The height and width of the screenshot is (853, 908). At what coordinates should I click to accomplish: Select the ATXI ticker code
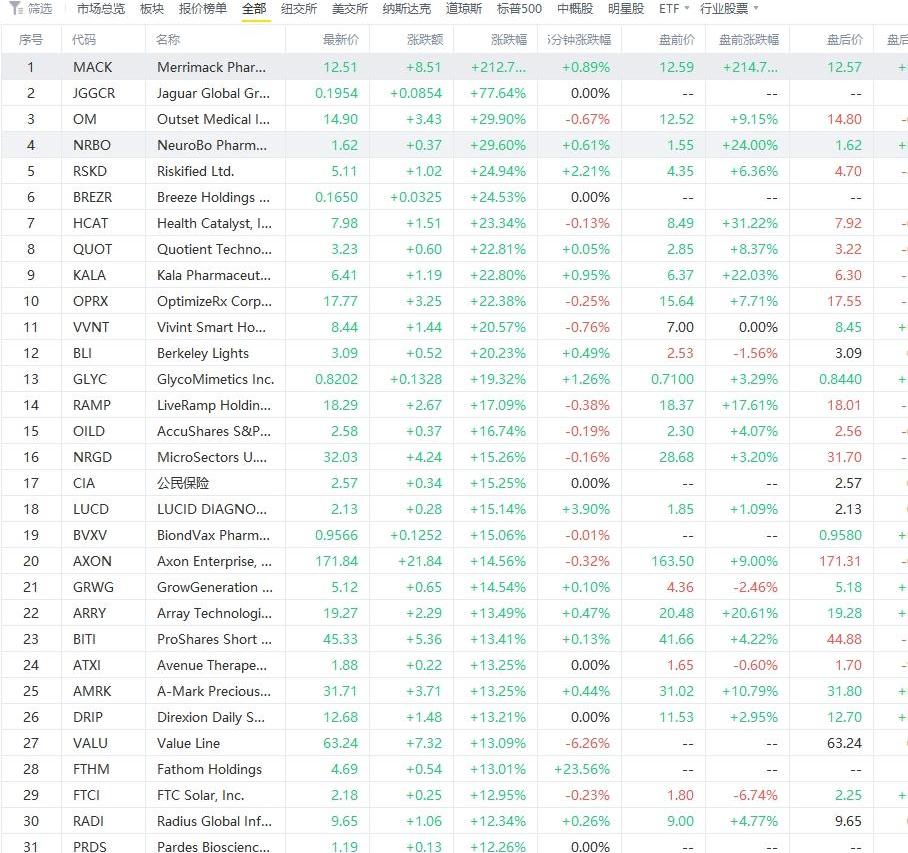coord(87,665)
